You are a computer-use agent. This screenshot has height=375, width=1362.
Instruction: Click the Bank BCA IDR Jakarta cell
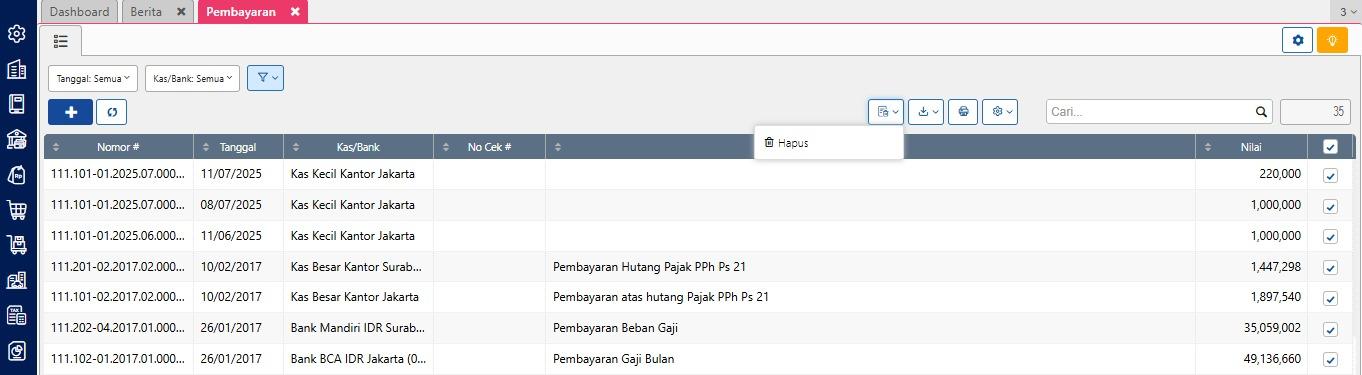pos(358,360)
